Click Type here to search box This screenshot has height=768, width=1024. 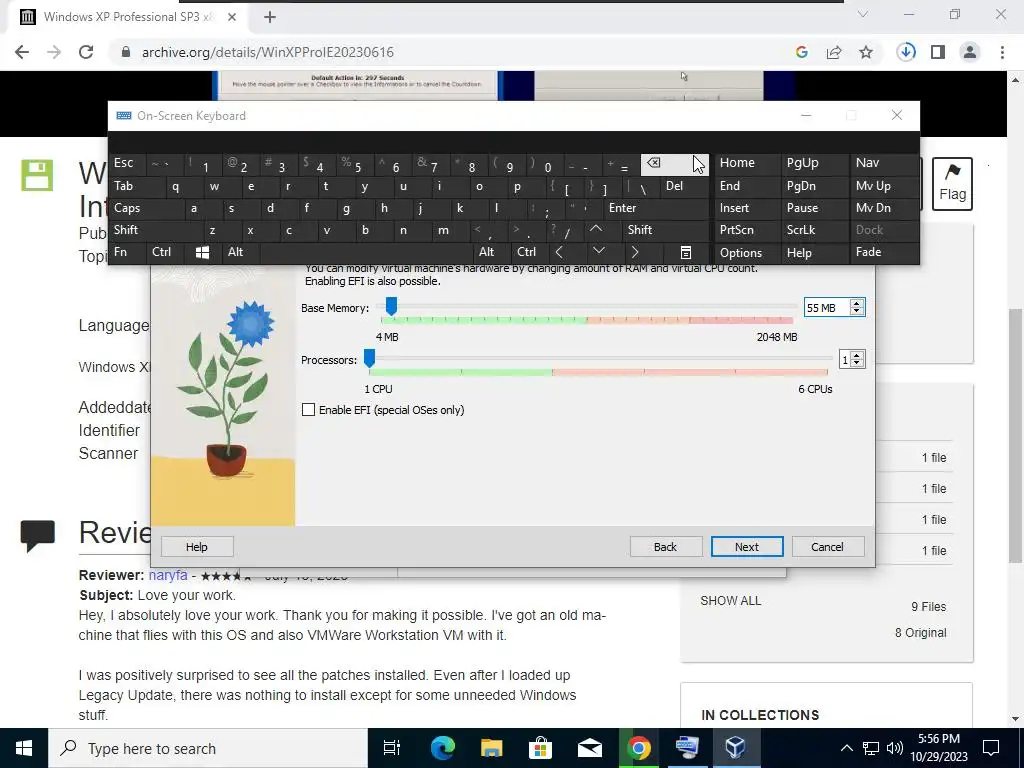(208, 748)
